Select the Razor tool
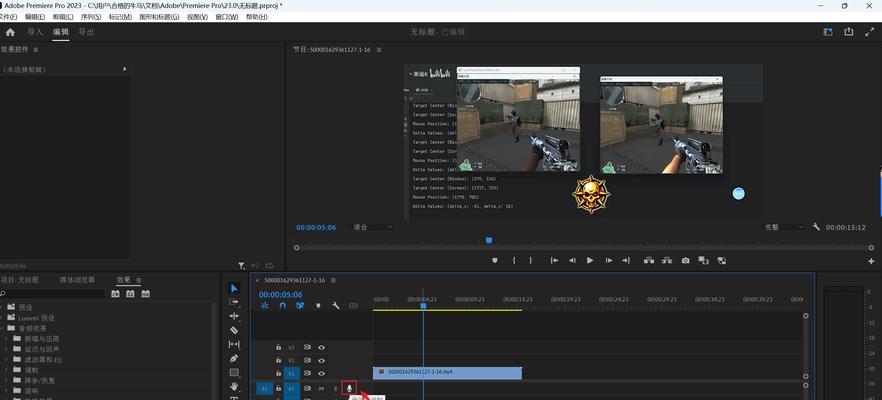This screenshot has width=882, height=400. tap(234, 330)
